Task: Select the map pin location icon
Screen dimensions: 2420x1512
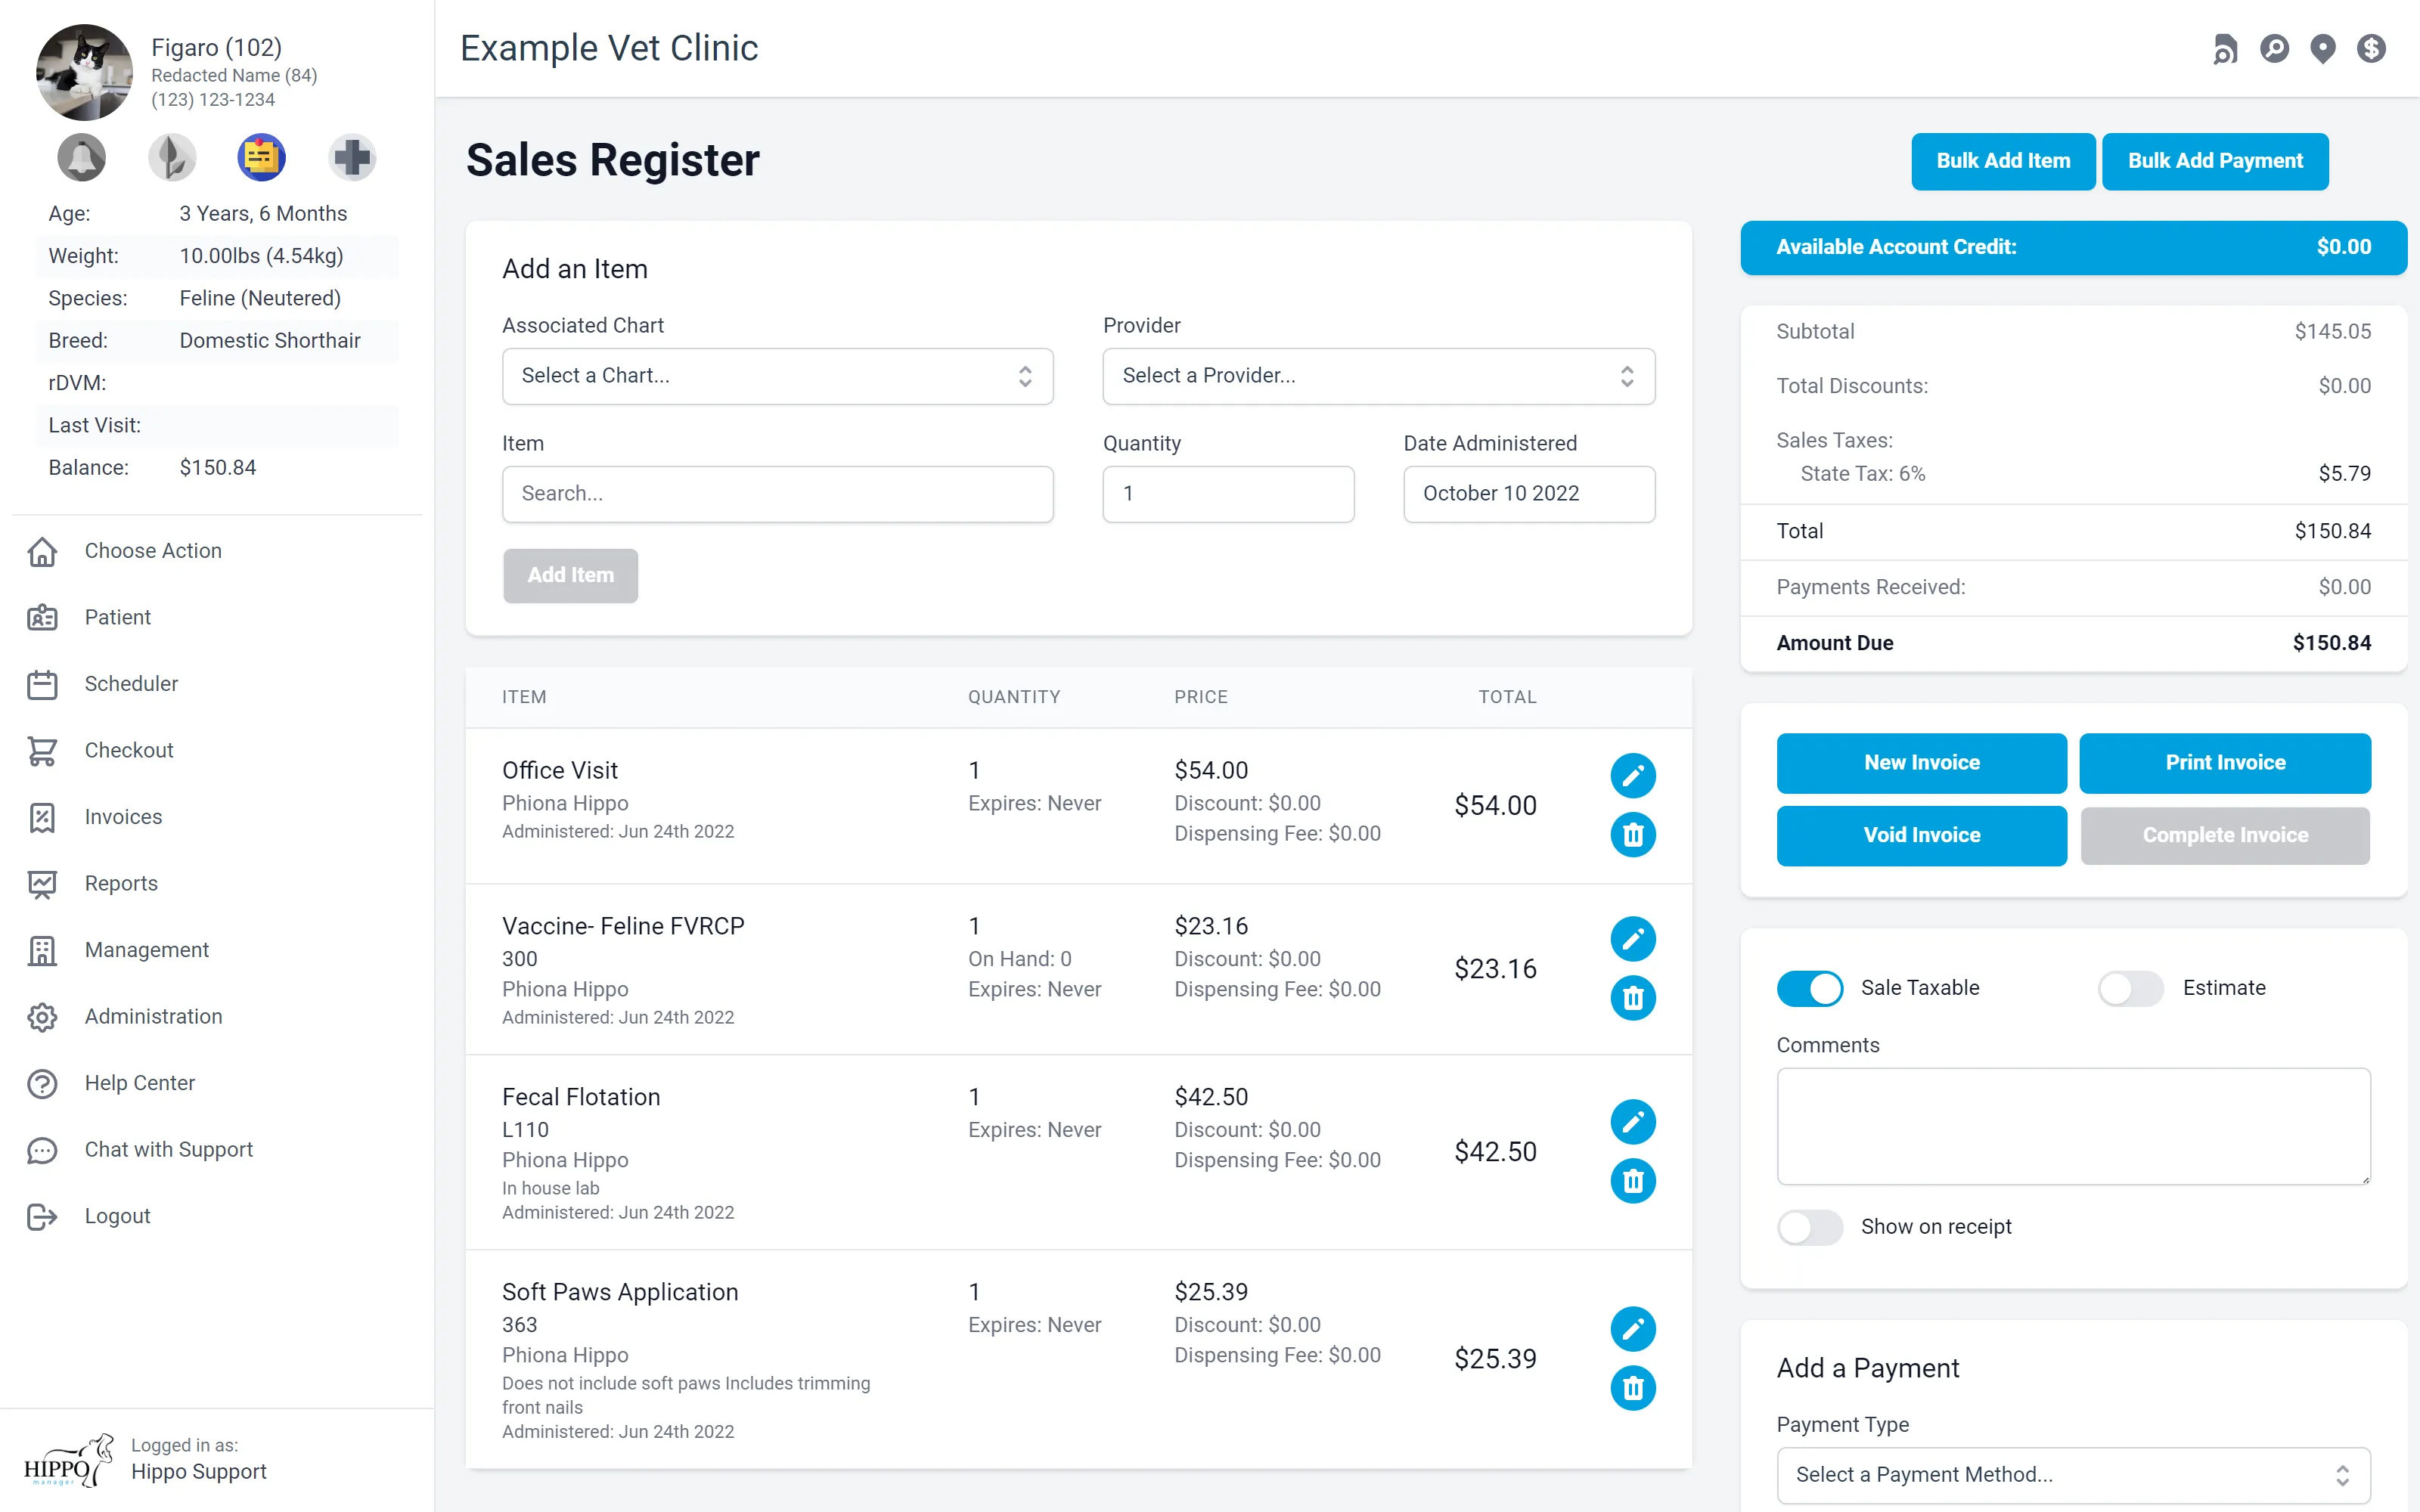Action: coord(2323,48)
